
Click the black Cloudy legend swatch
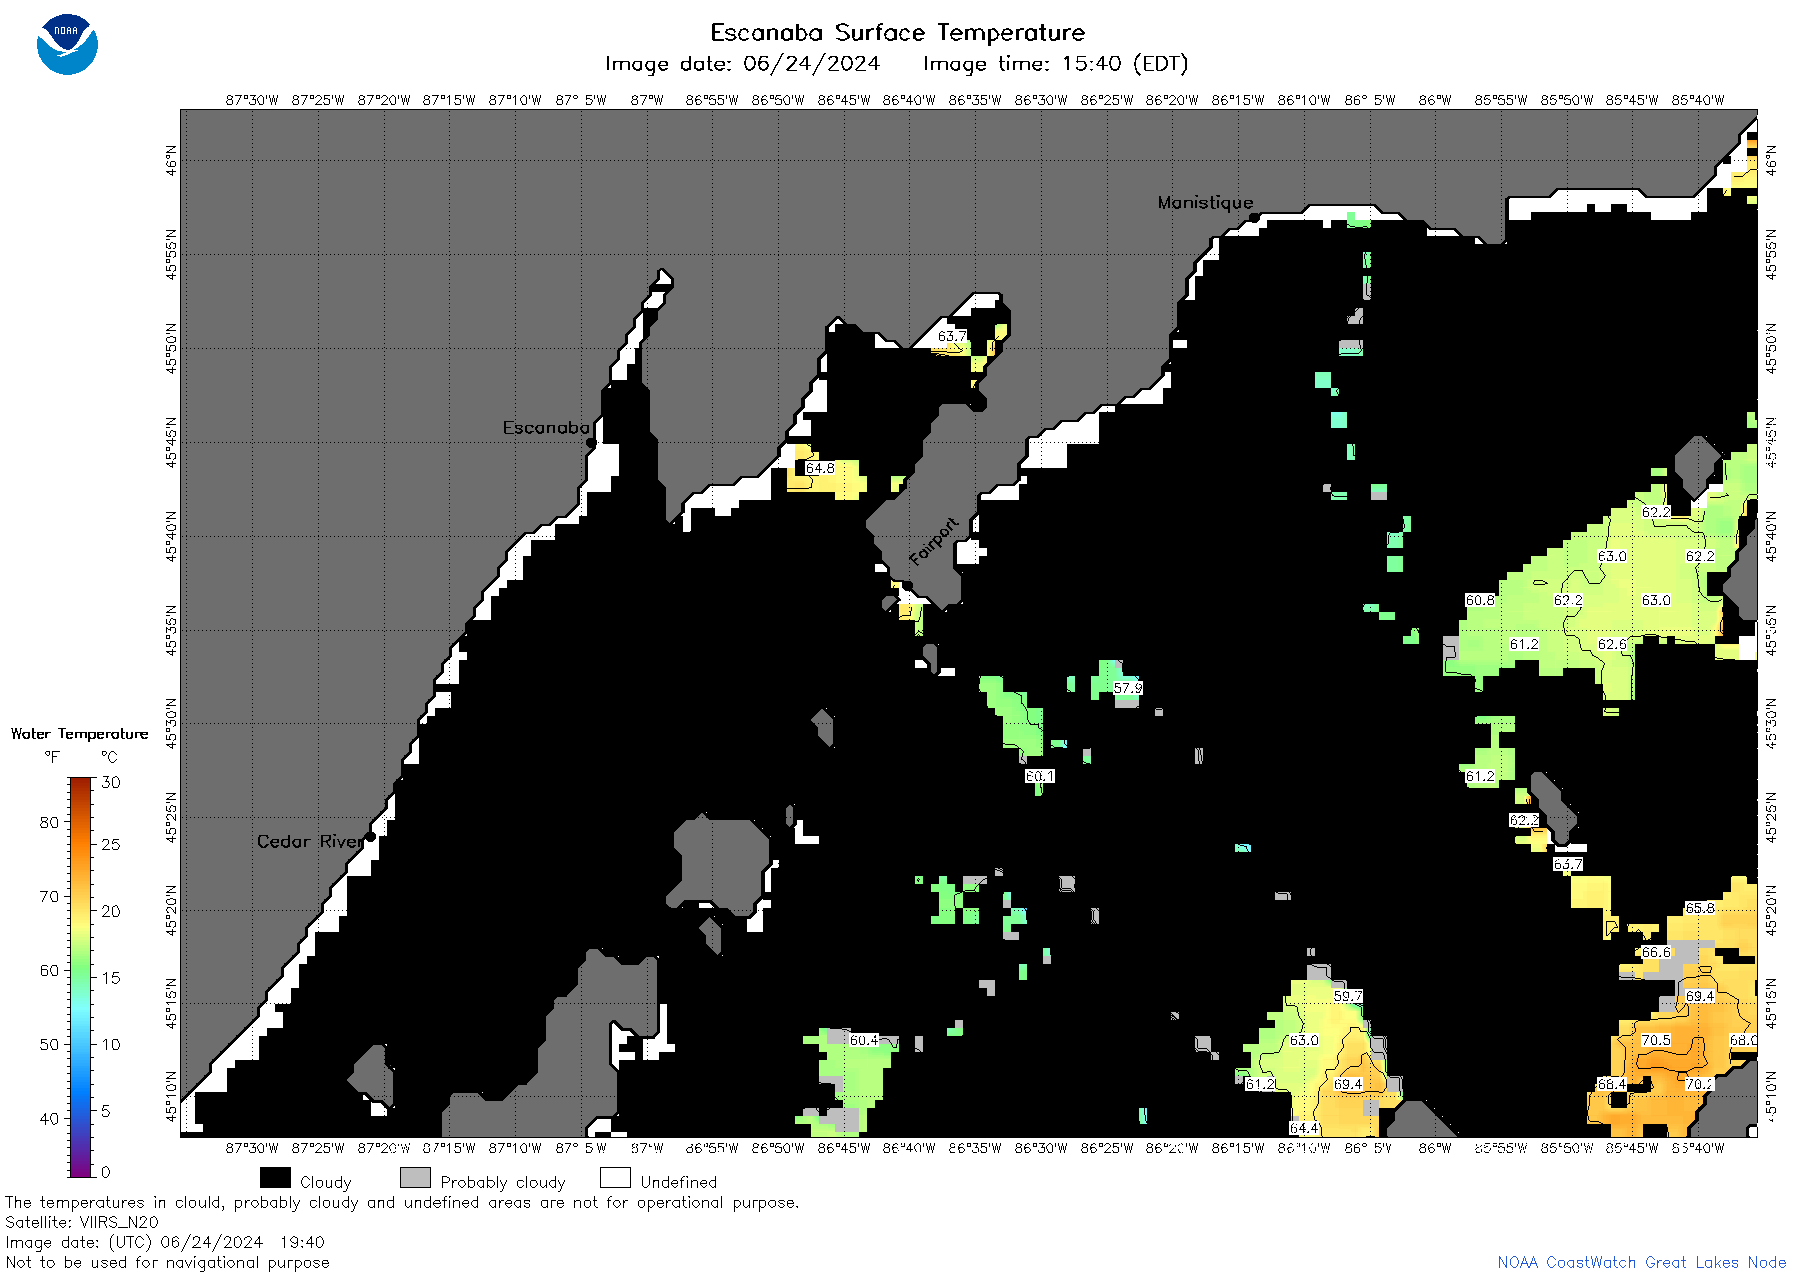coord(275,1178)
